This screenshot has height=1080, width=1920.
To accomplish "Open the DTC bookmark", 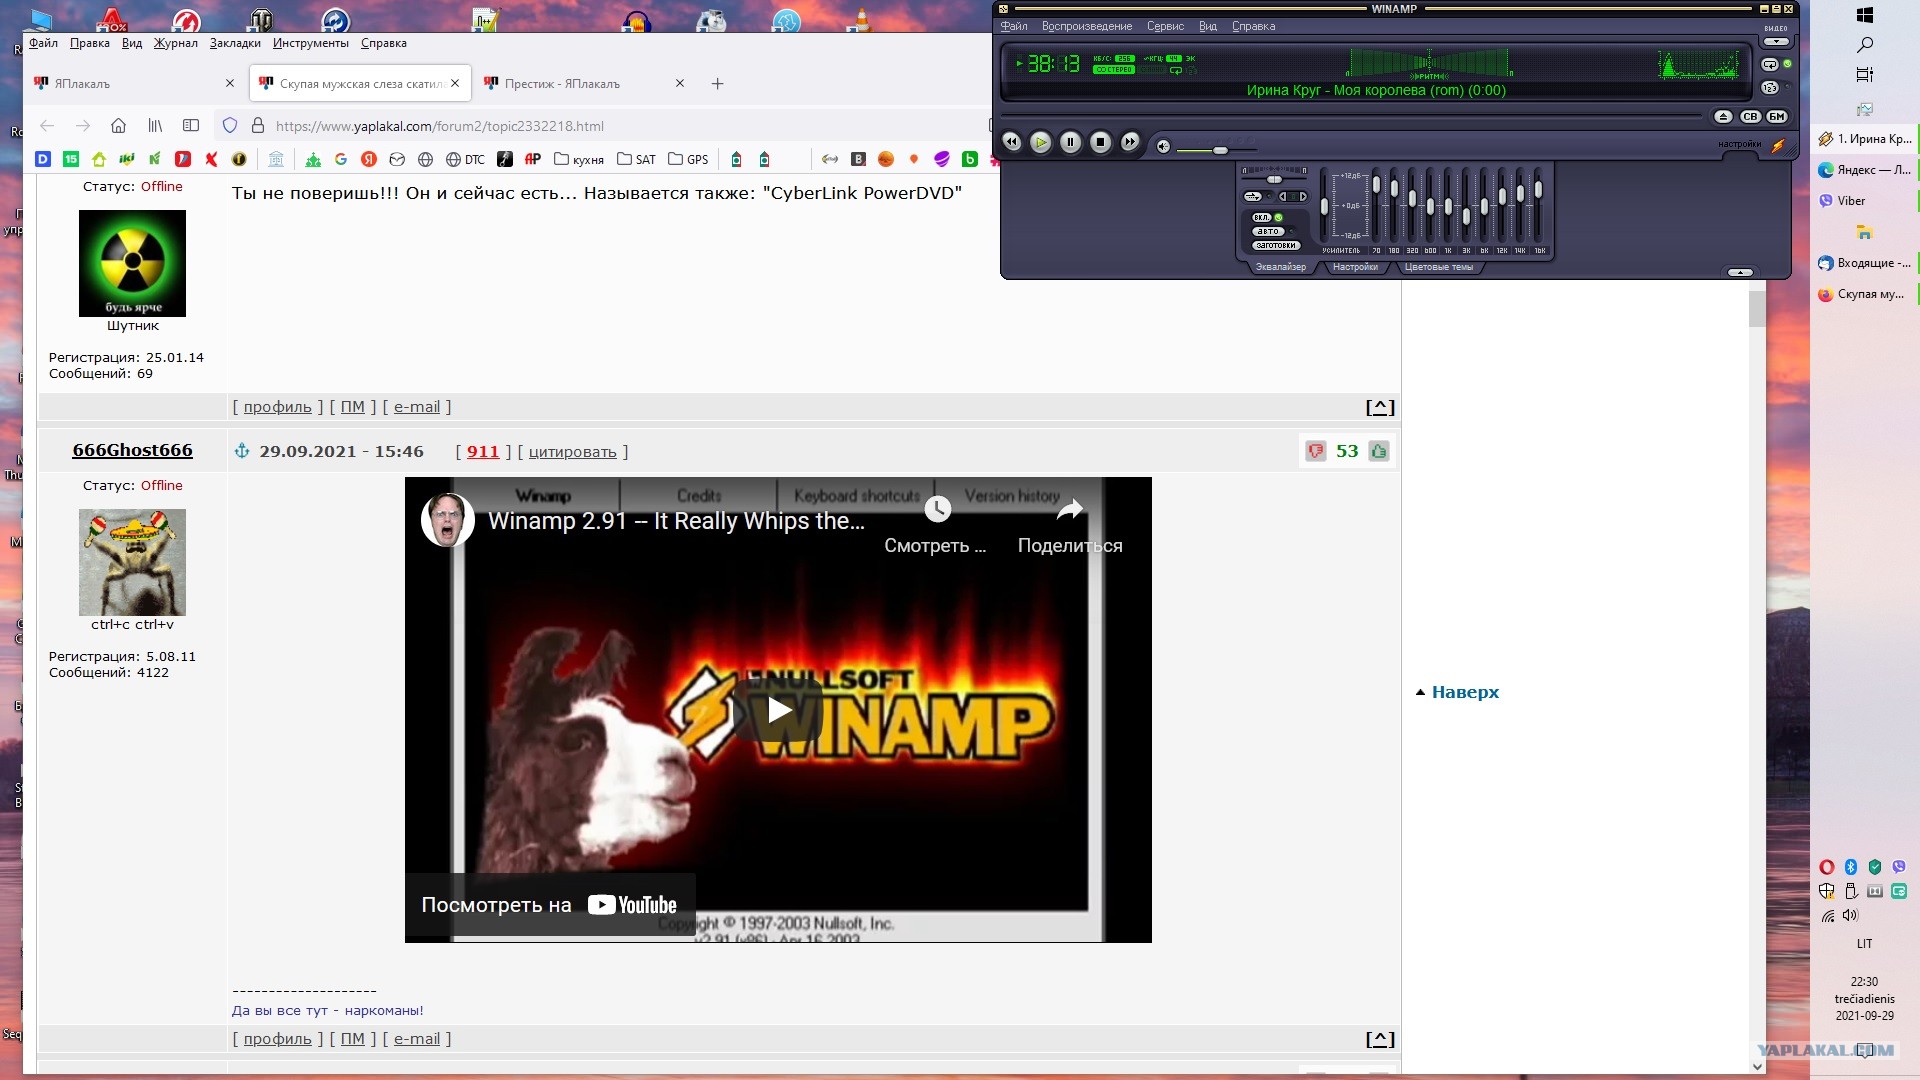I will 465,159.
